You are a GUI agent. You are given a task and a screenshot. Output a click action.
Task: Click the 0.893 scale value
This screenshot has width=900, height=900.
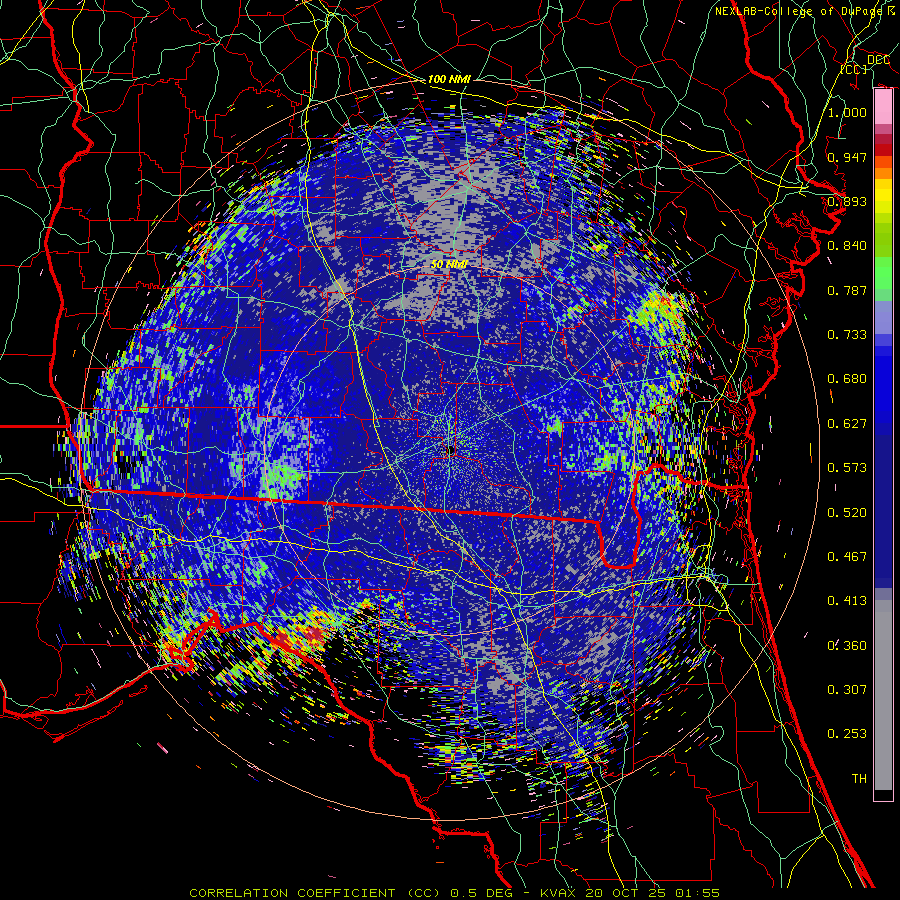[847, 201]
